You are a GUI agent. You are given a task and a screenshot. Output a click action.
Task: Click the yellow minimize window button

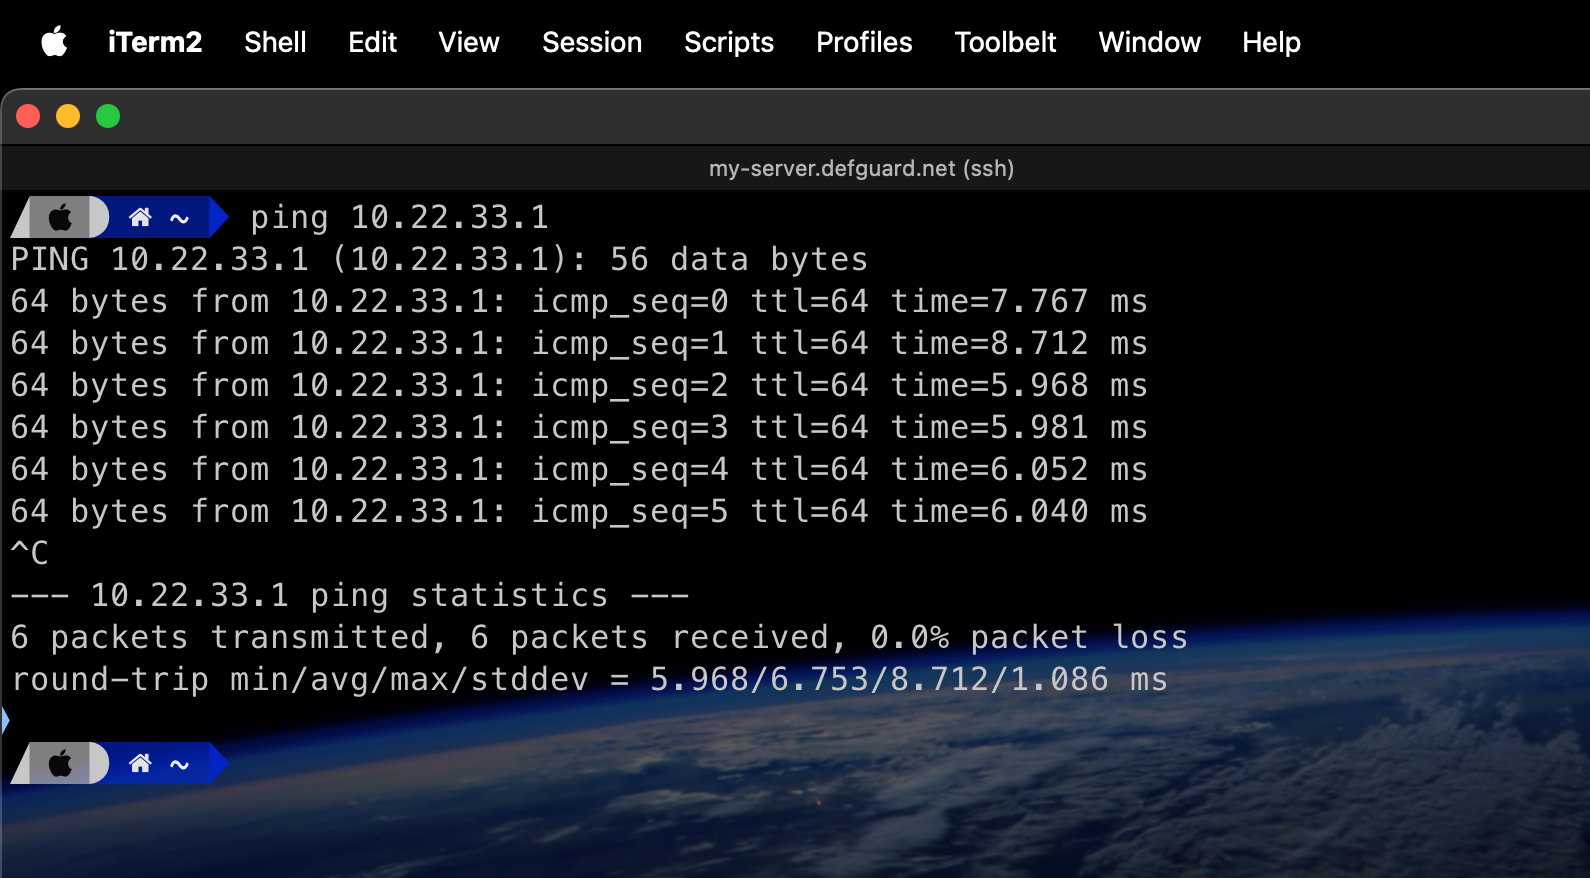(68, 117)
